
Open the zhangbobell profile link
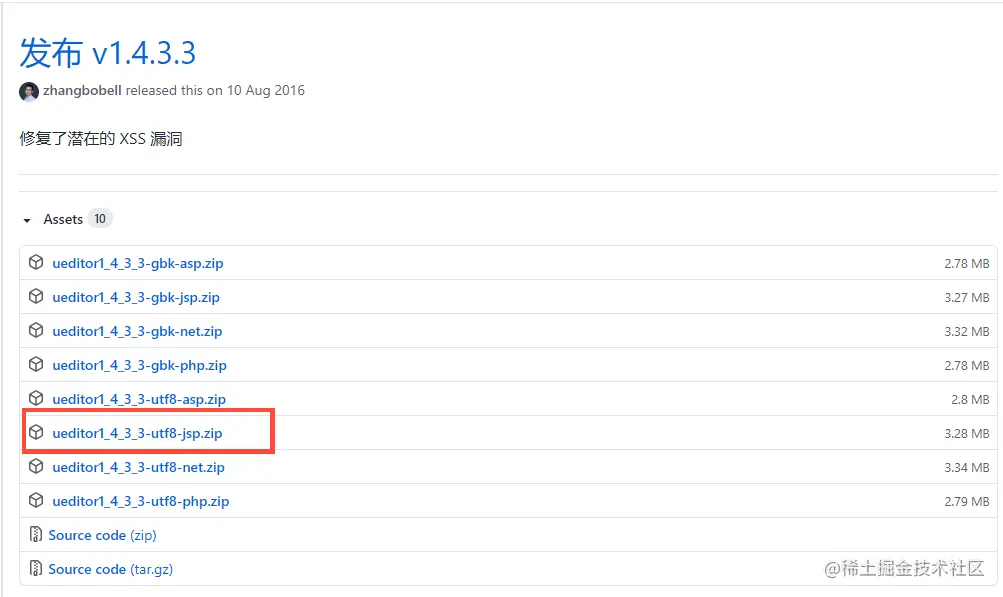click(x=82, y=90)
